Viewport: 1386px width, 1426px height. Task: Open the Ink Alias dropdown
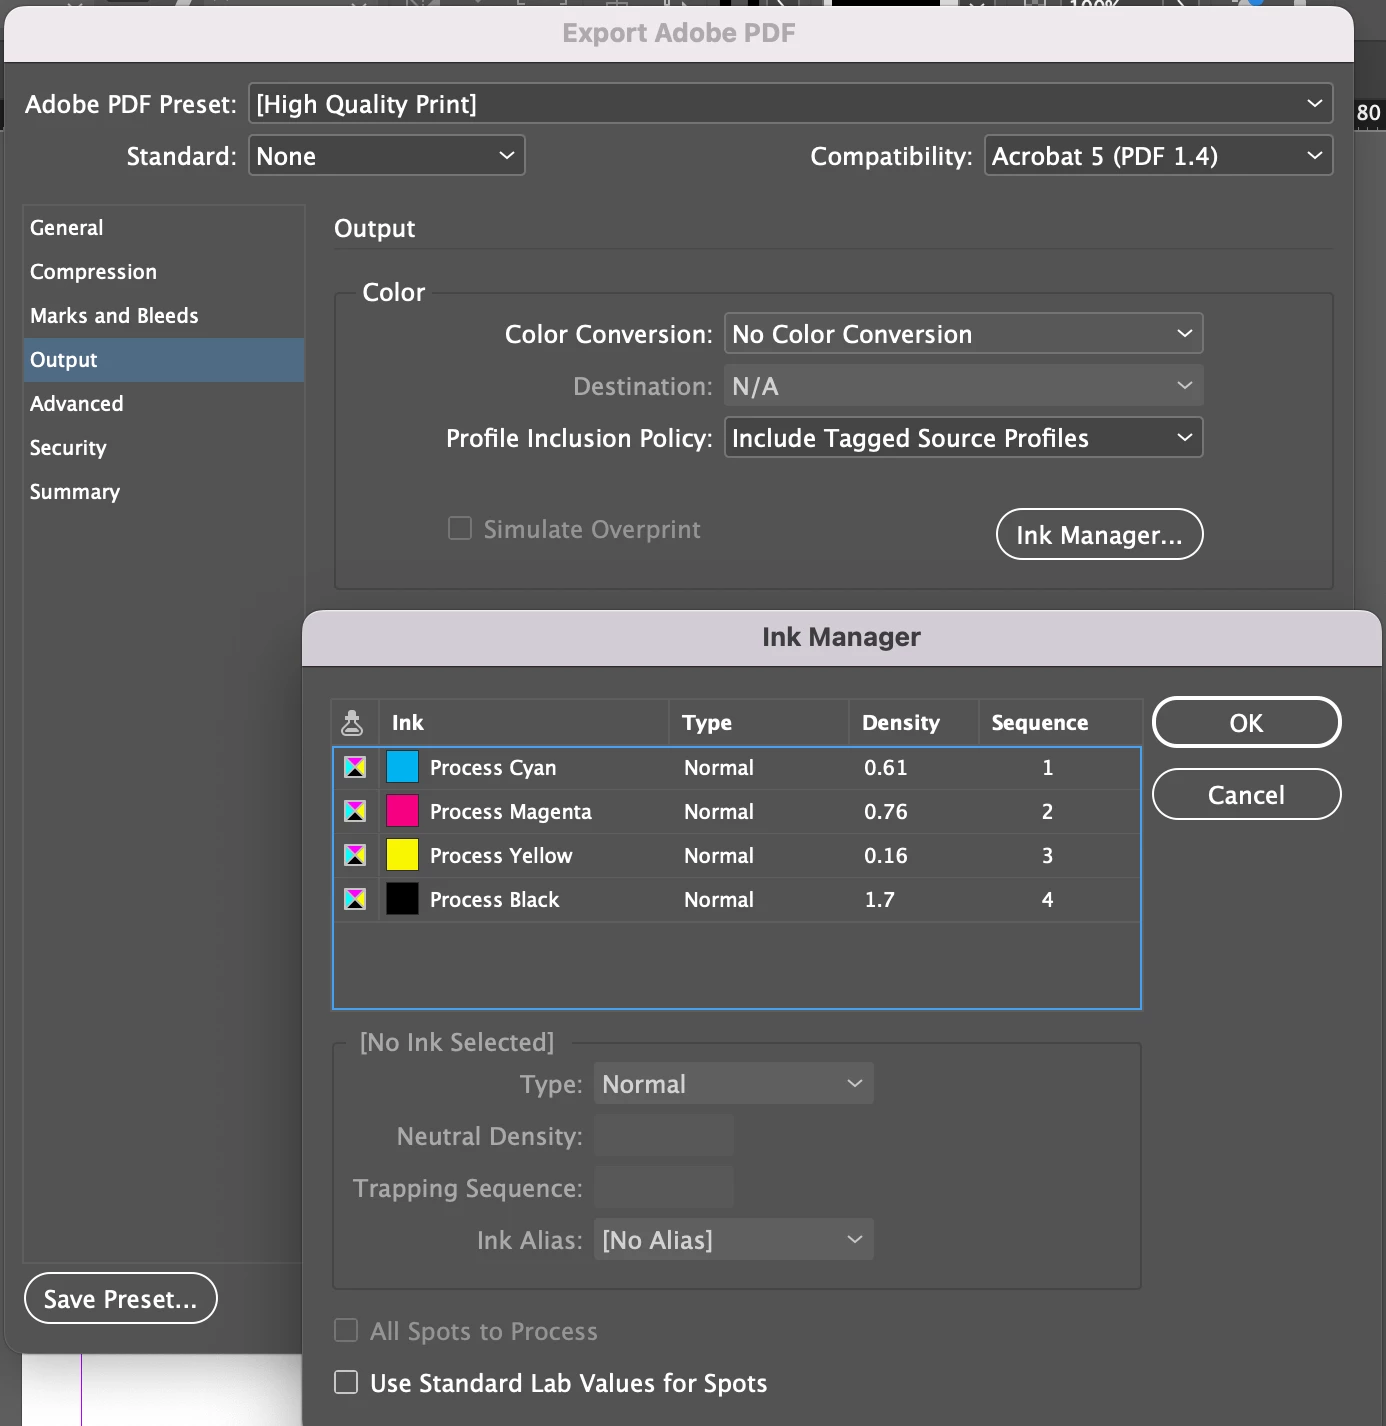point(733,1240)
